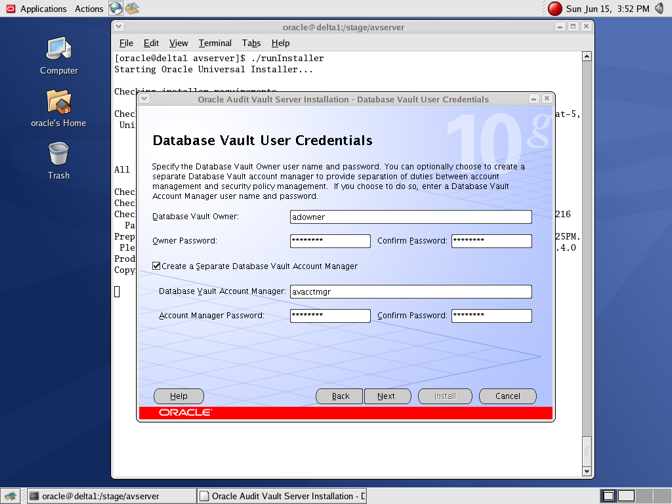The height and width of the screenshot is (504, 672).
Task: Launch the web browser globe icon in top panel
Action: 116,8
